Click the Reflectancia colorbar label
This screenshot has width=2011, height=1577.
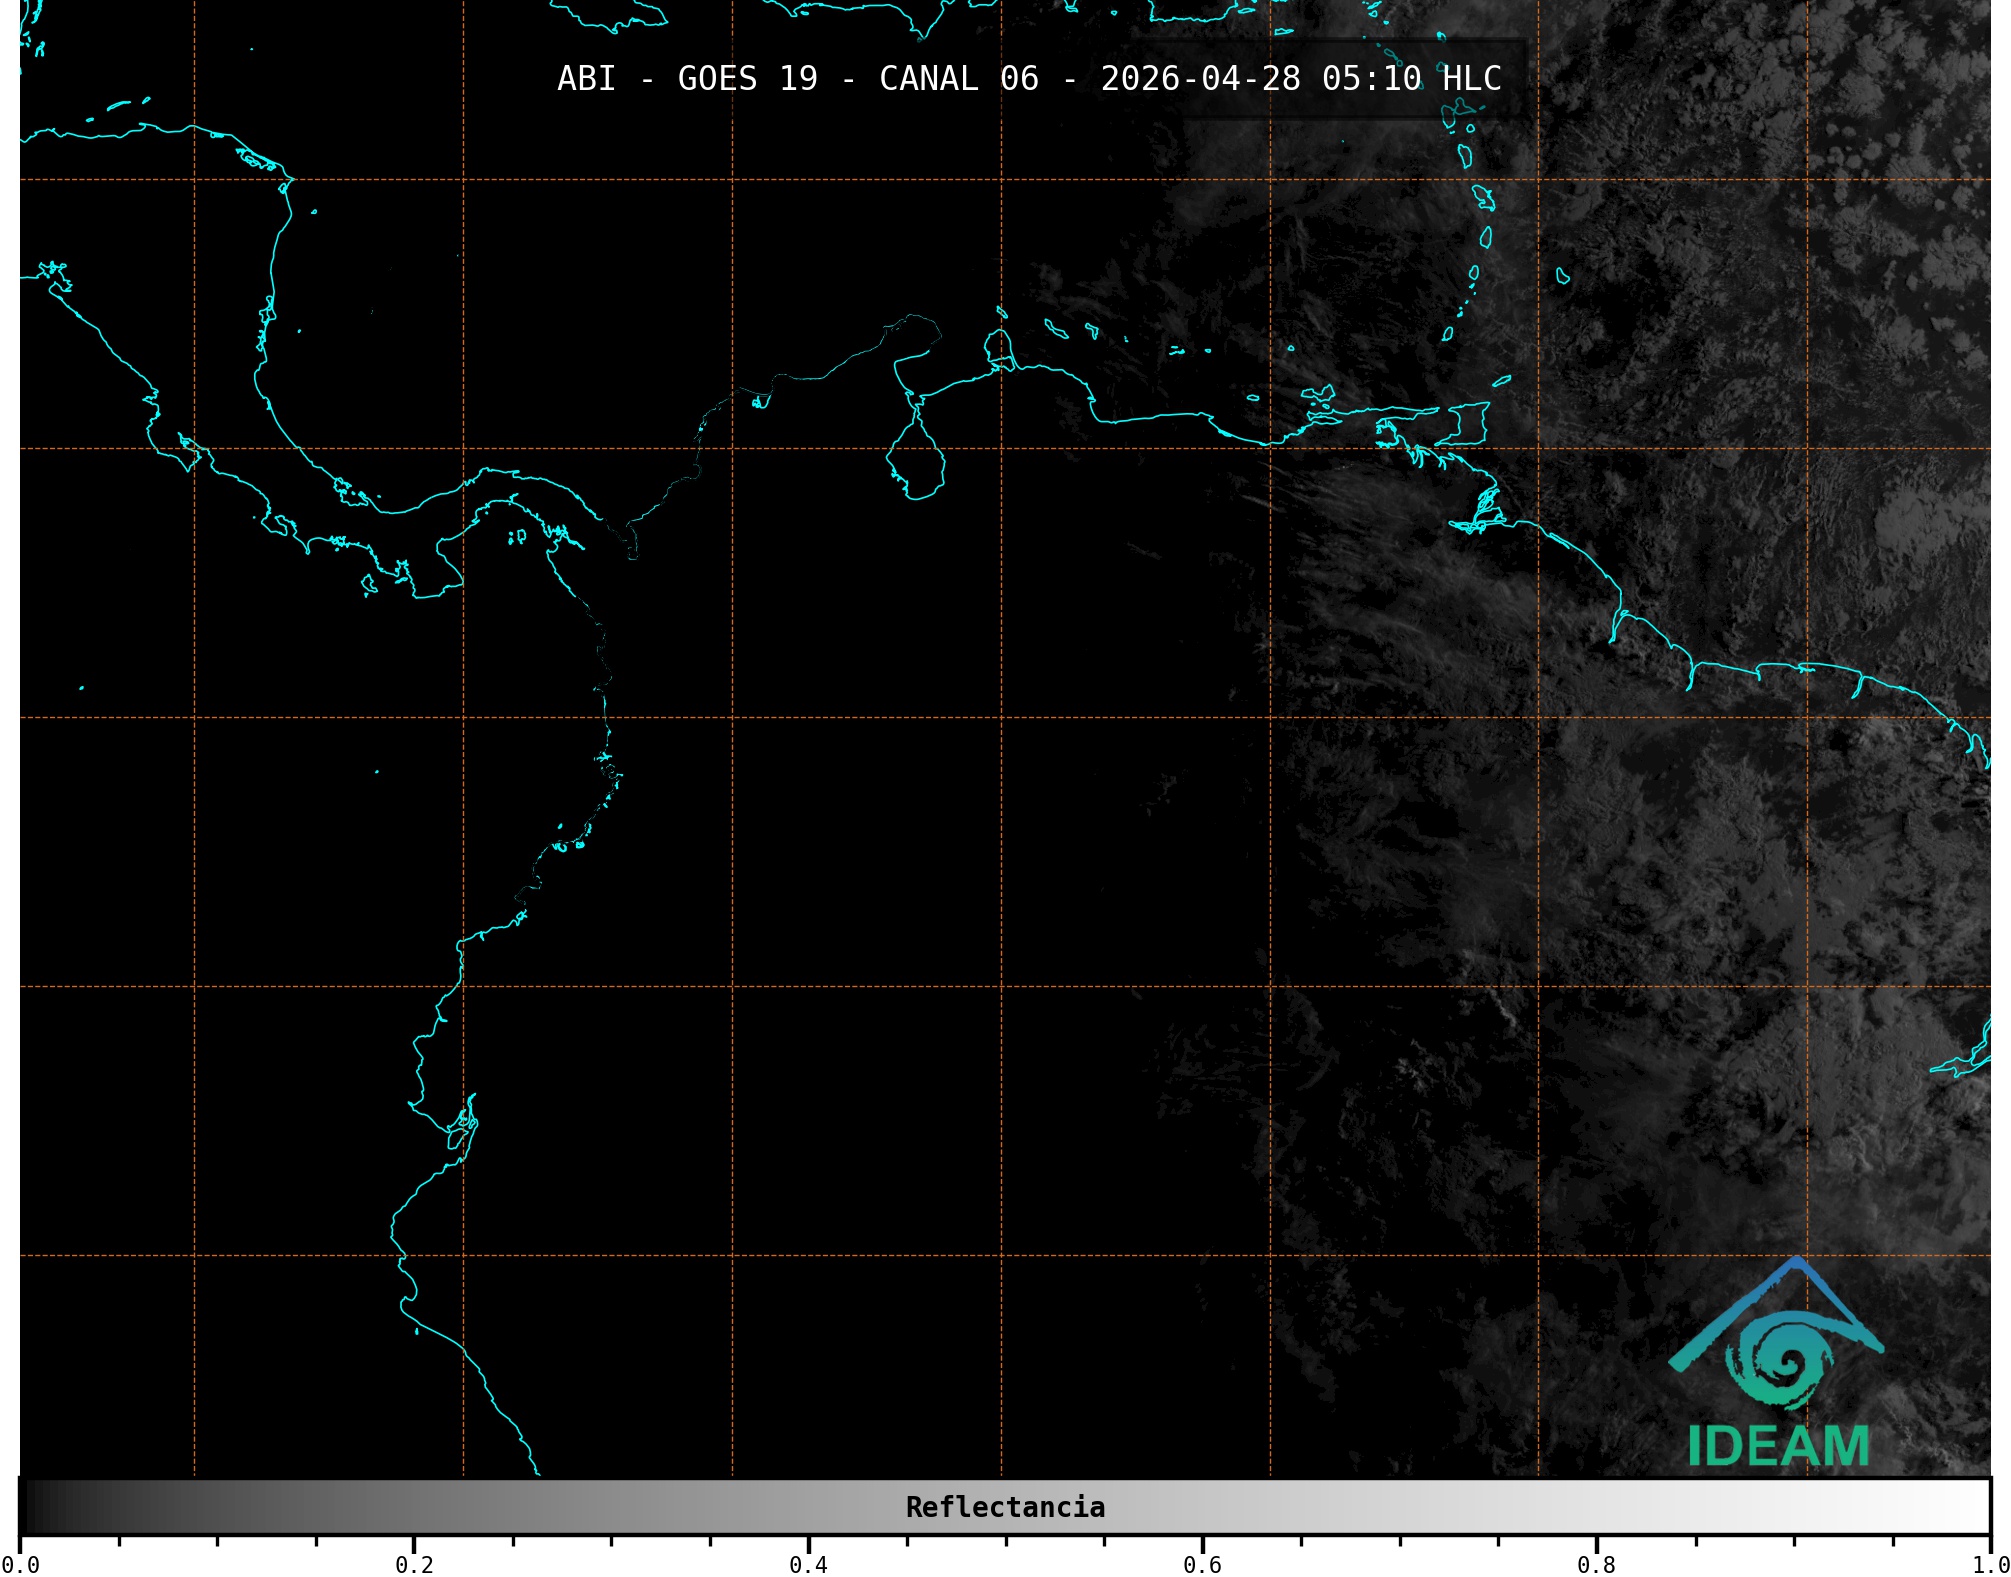pos(1005,1507)
